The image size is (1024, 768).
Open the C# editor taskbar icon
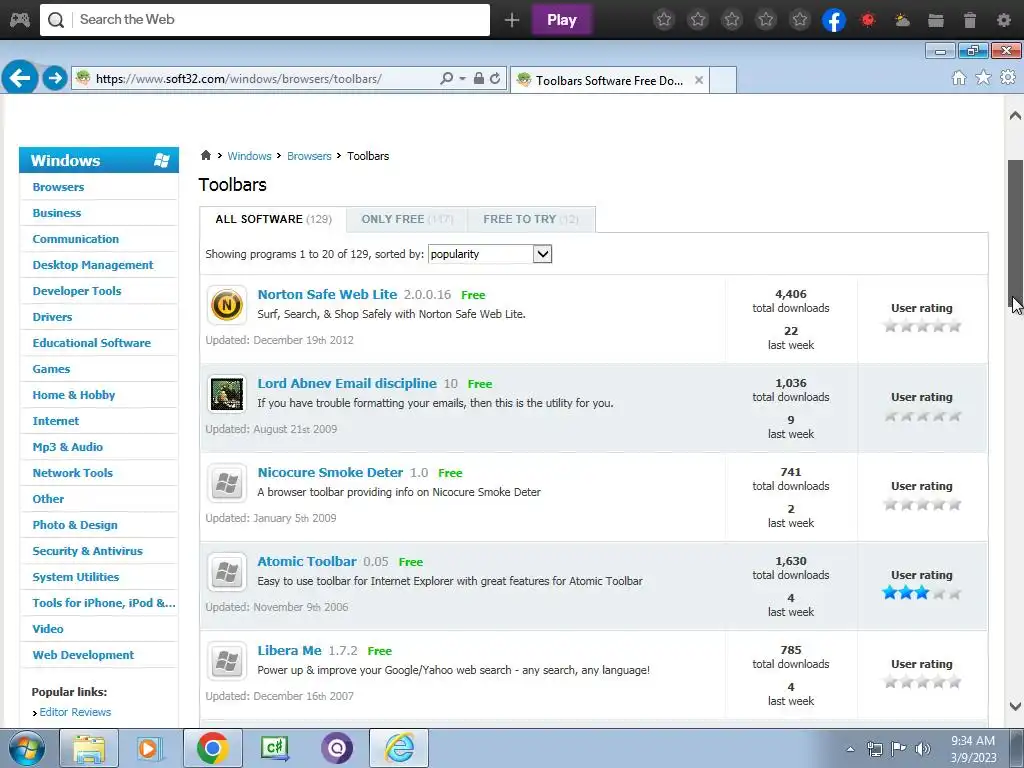point(274,748)
